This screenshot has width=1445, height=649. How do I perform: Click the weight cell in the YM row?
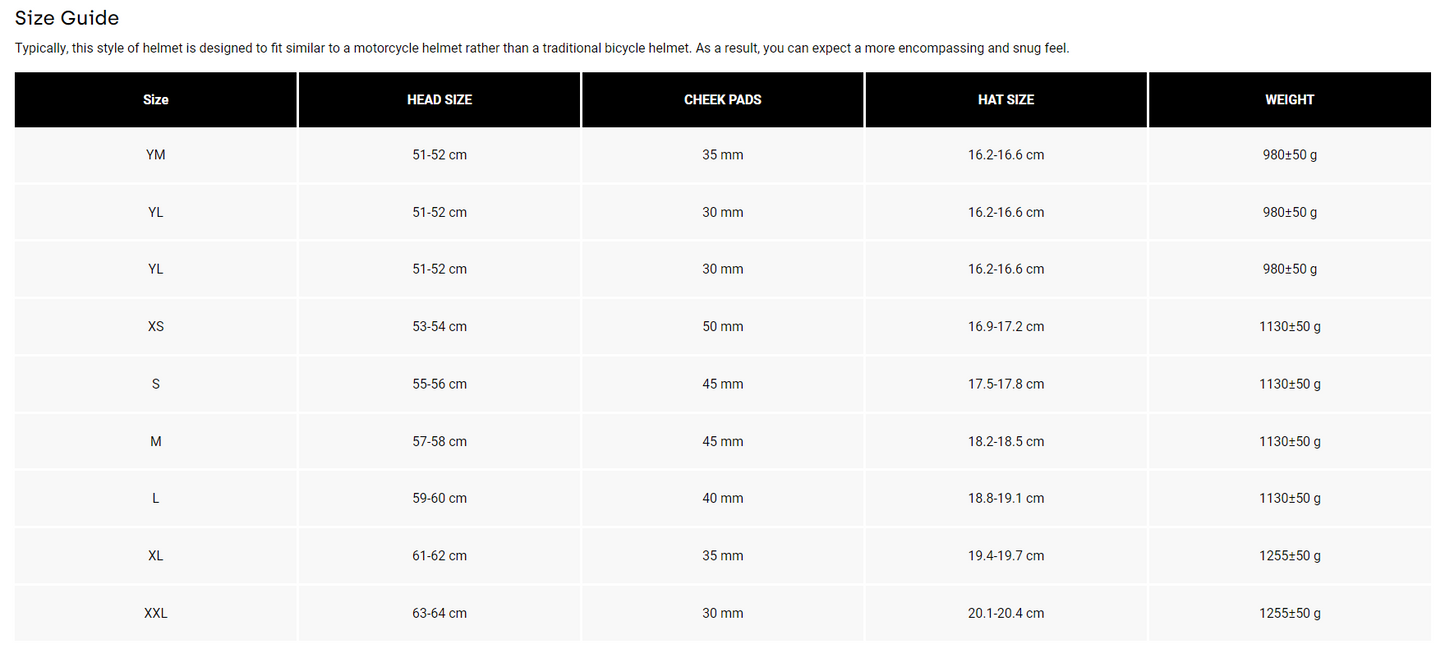pos(1289,155)
